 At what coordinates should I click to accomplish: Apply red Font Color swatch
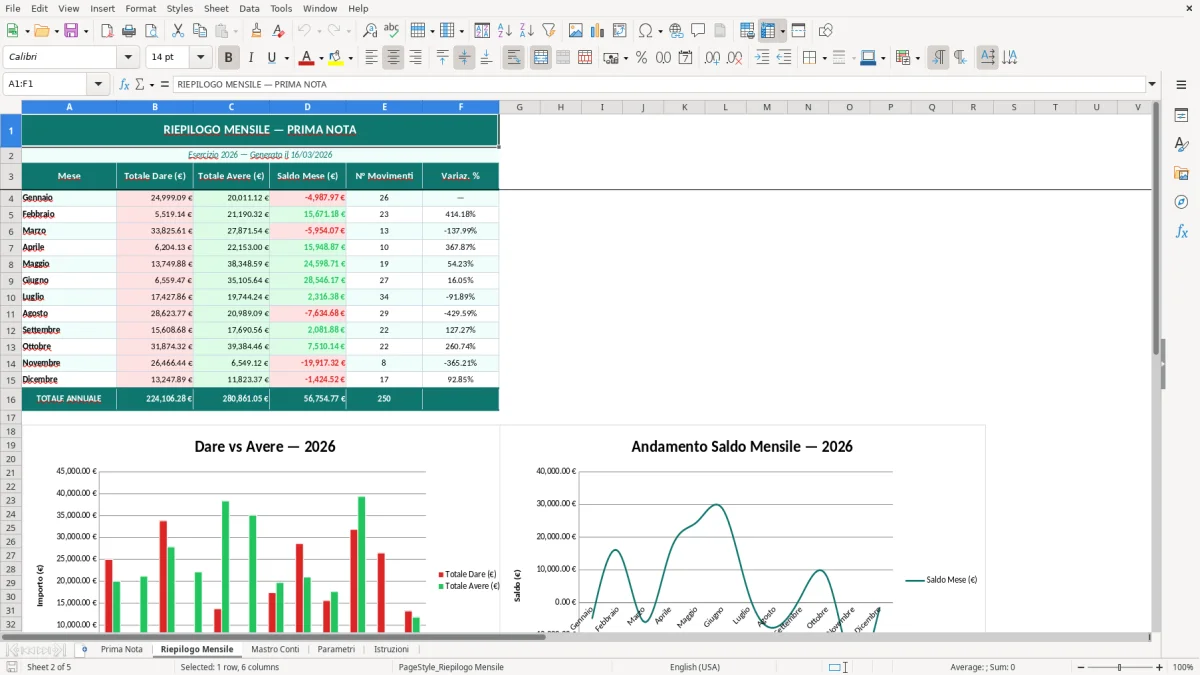(306, 58)
